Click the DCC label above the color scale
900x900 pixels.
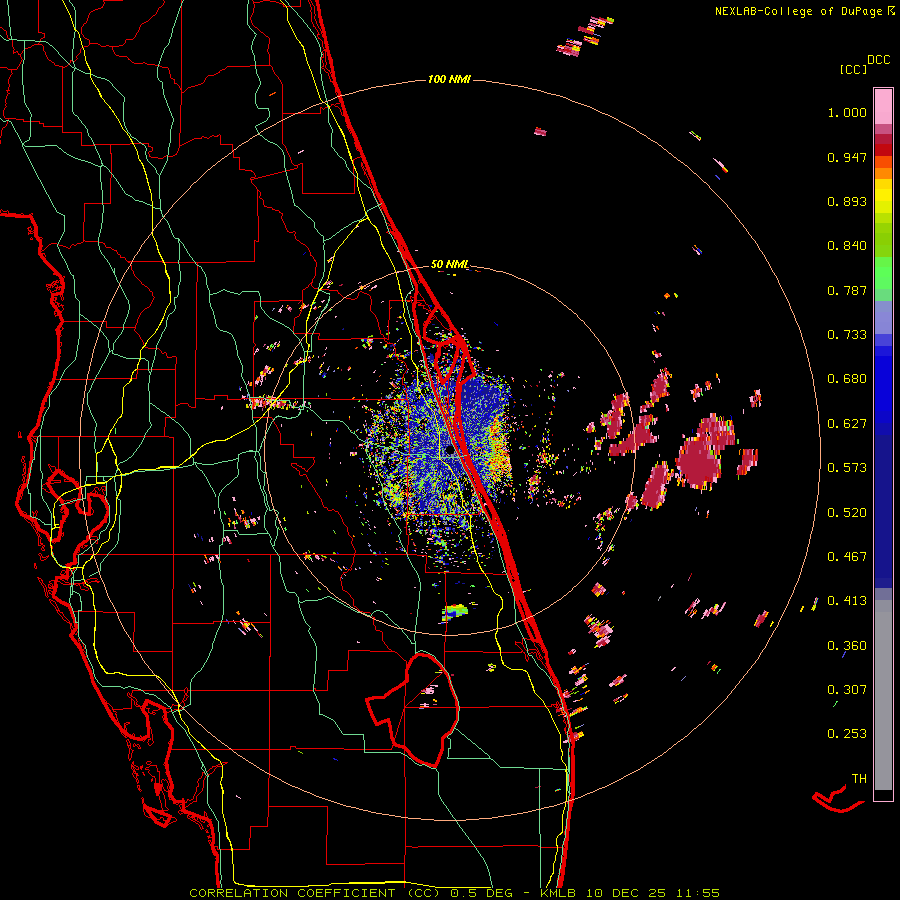(879, 60)
